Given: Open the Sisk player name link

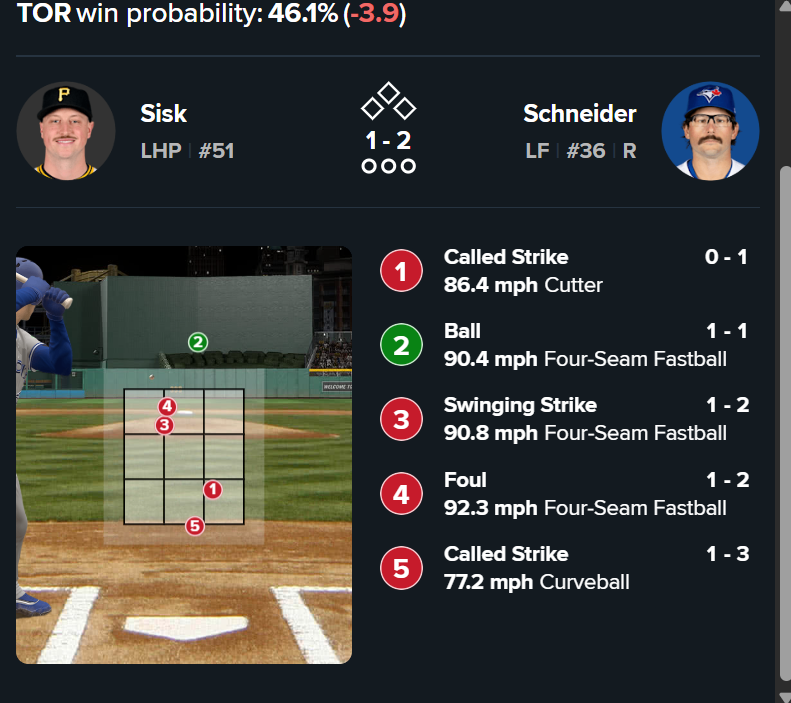Looking at the screenshot, I should [164, 114].
